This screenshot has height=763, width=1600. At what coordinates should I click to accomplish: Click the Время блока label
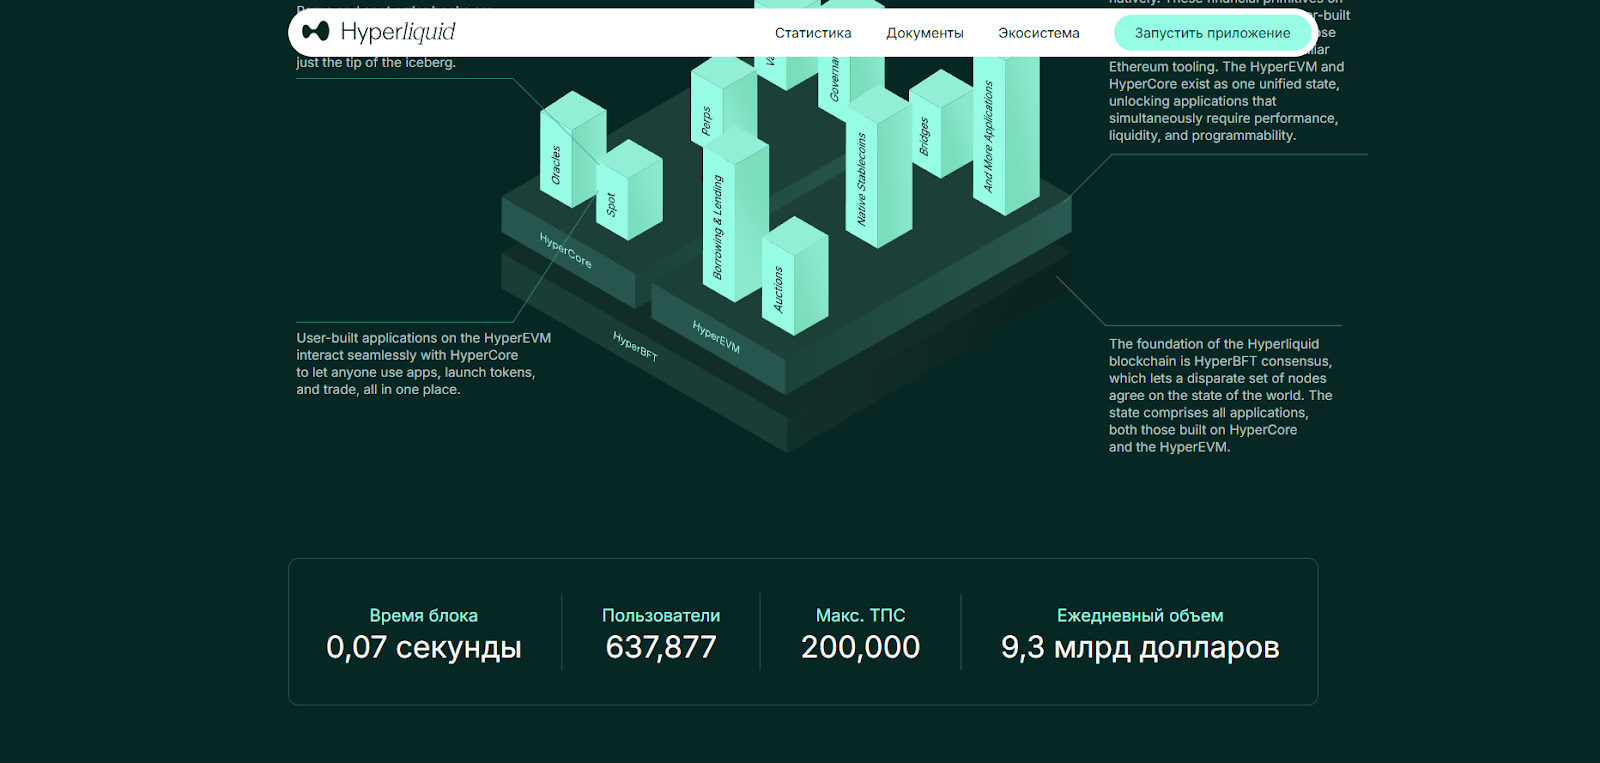423,616
